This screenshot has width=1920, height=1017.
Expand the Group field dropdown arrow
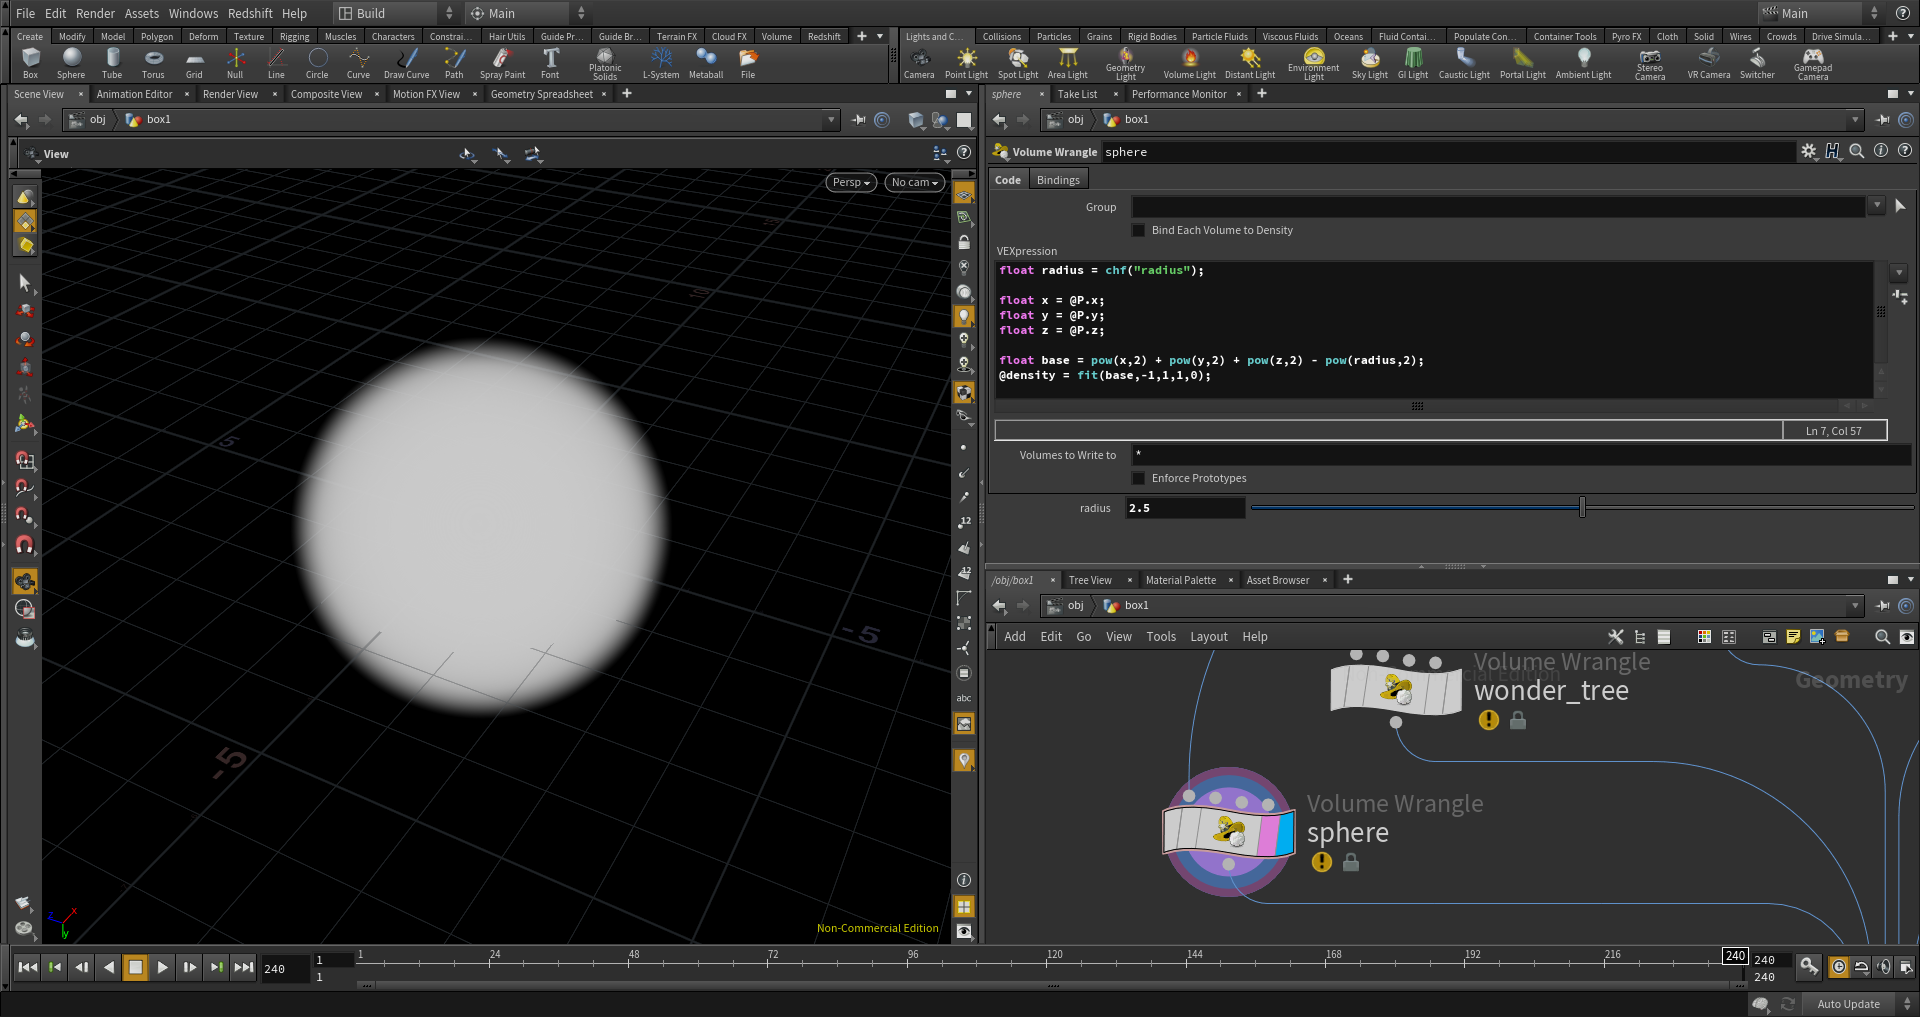[1876, 206]
